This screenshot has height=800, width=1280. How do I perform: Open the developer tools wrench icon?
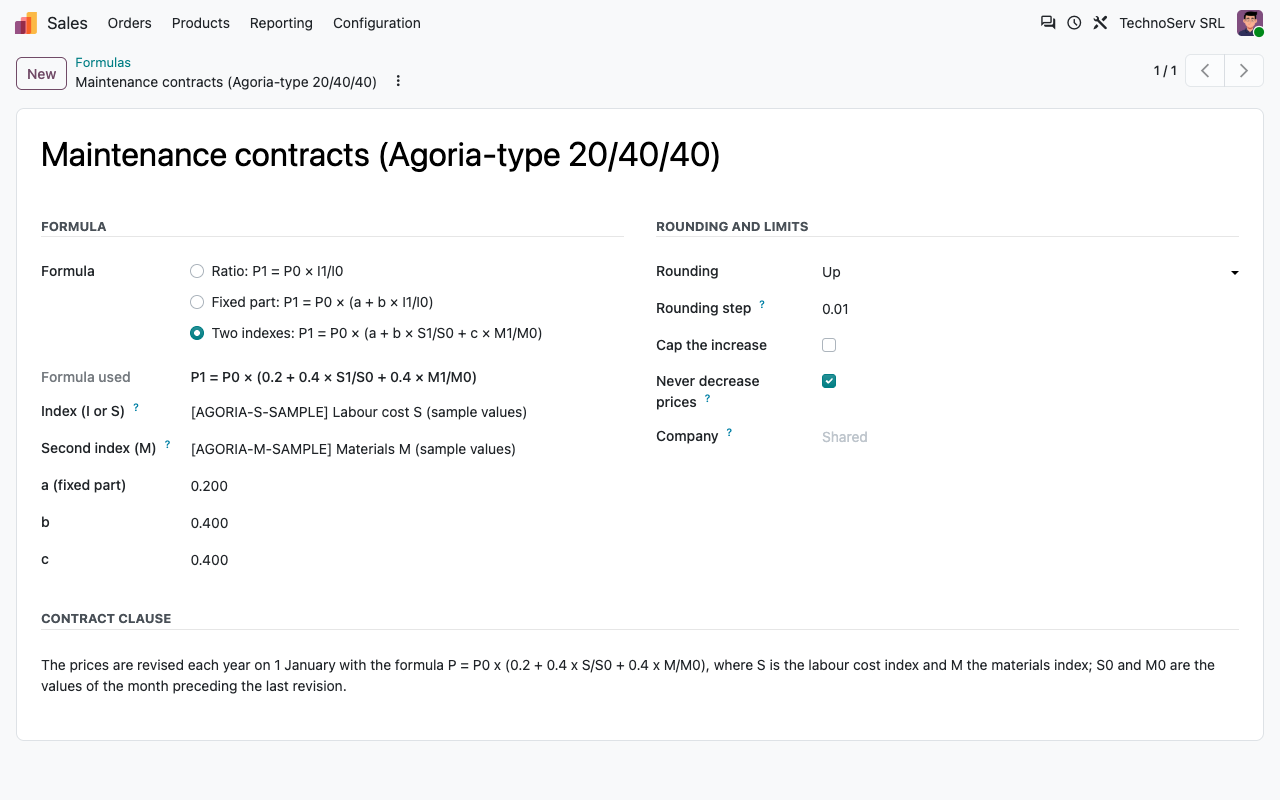click(1100, 22)
